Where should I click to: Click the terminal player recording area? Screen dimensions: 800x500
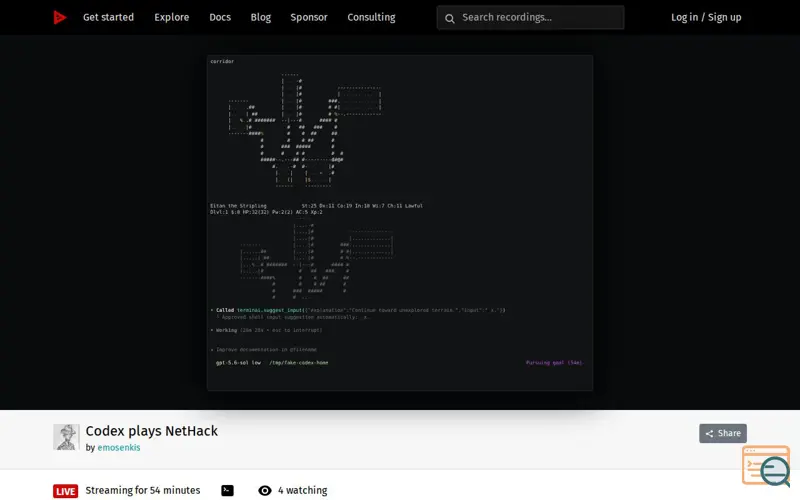[400, 223]
